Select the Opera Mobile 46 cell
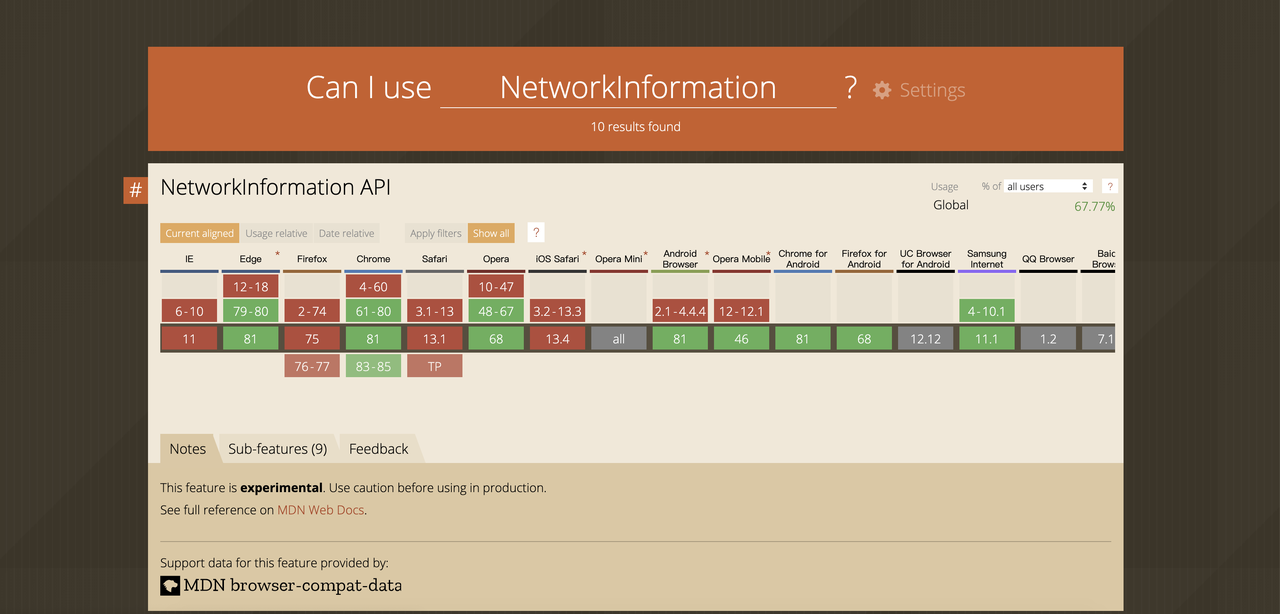The image size is (1280, 614). (741, 339)
